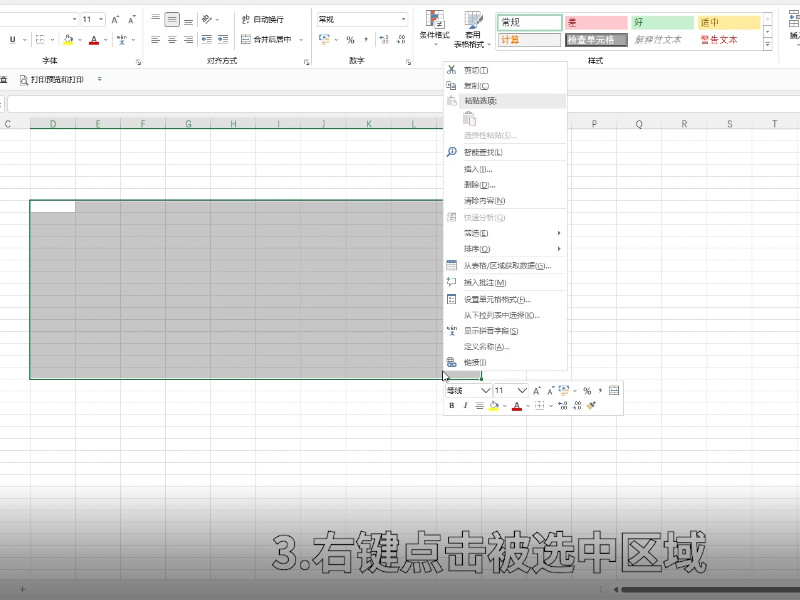Screen dimensions: 800x600
Task: Align text left in the ribbon
Action: click(156, 40)
